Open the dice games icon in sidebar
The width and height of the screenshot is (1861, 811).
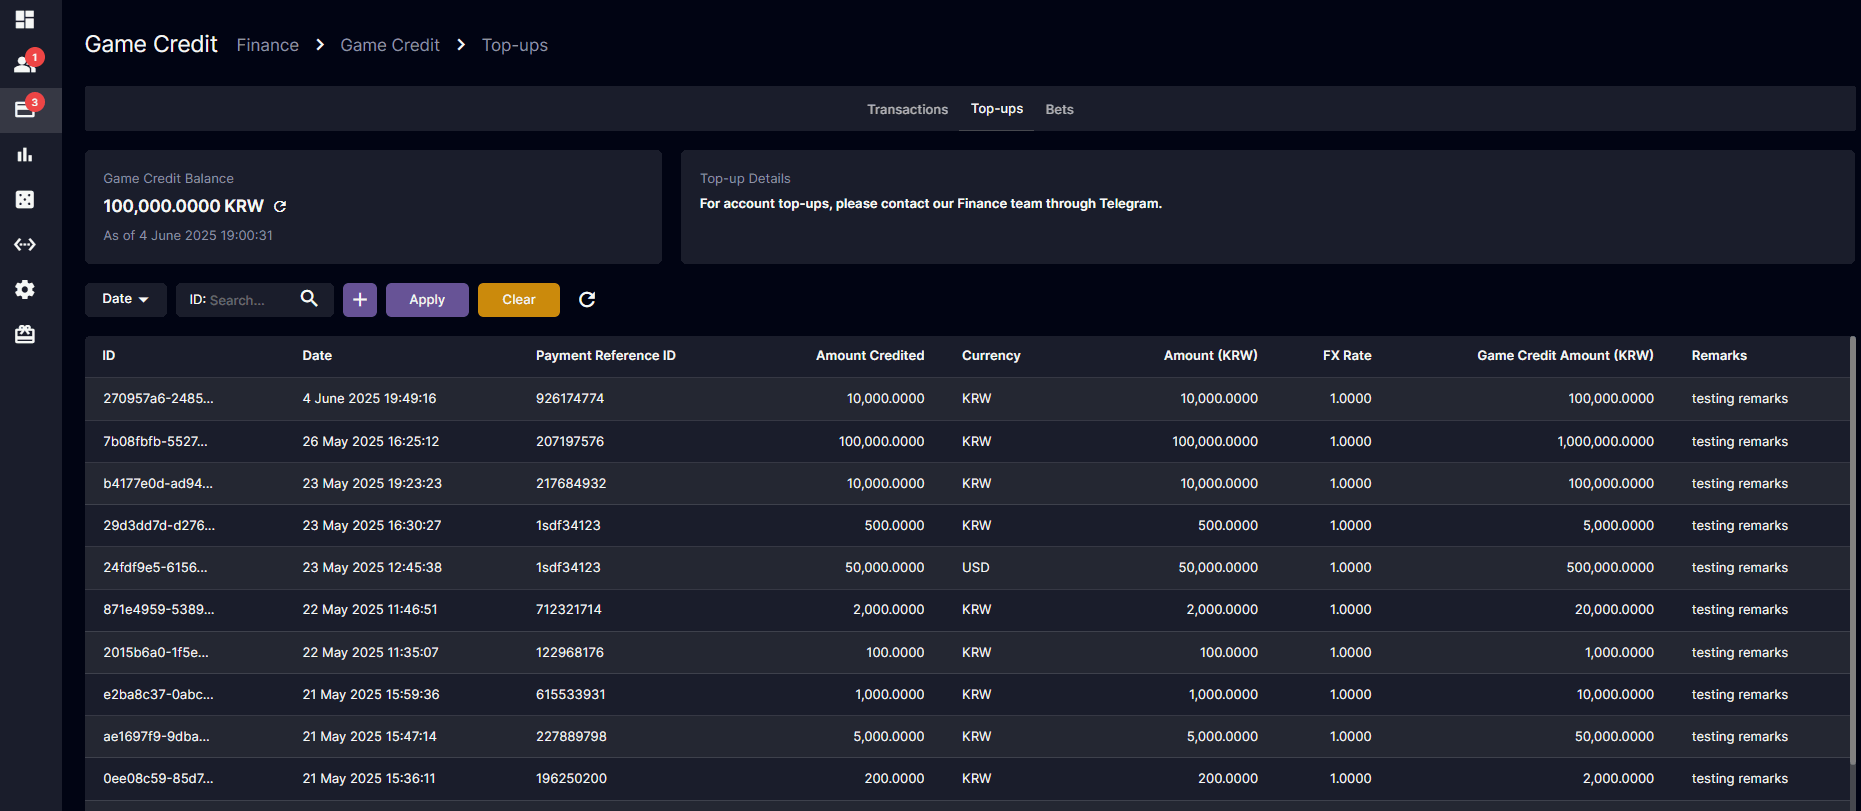coord(25,199)
